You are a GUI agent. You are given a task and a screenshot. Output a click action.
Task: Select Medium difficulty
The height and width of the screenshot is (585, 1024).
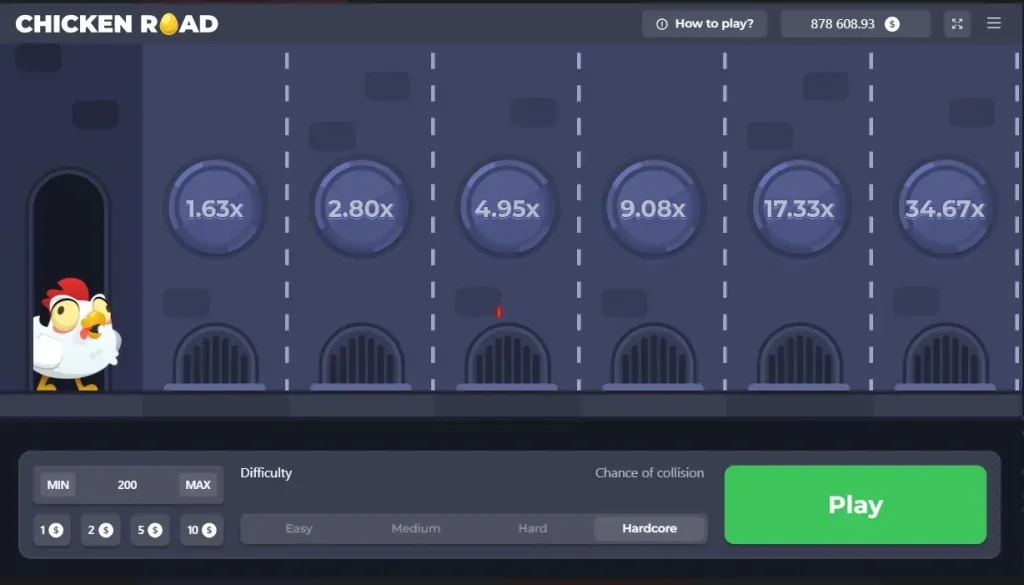pos(416,528)
